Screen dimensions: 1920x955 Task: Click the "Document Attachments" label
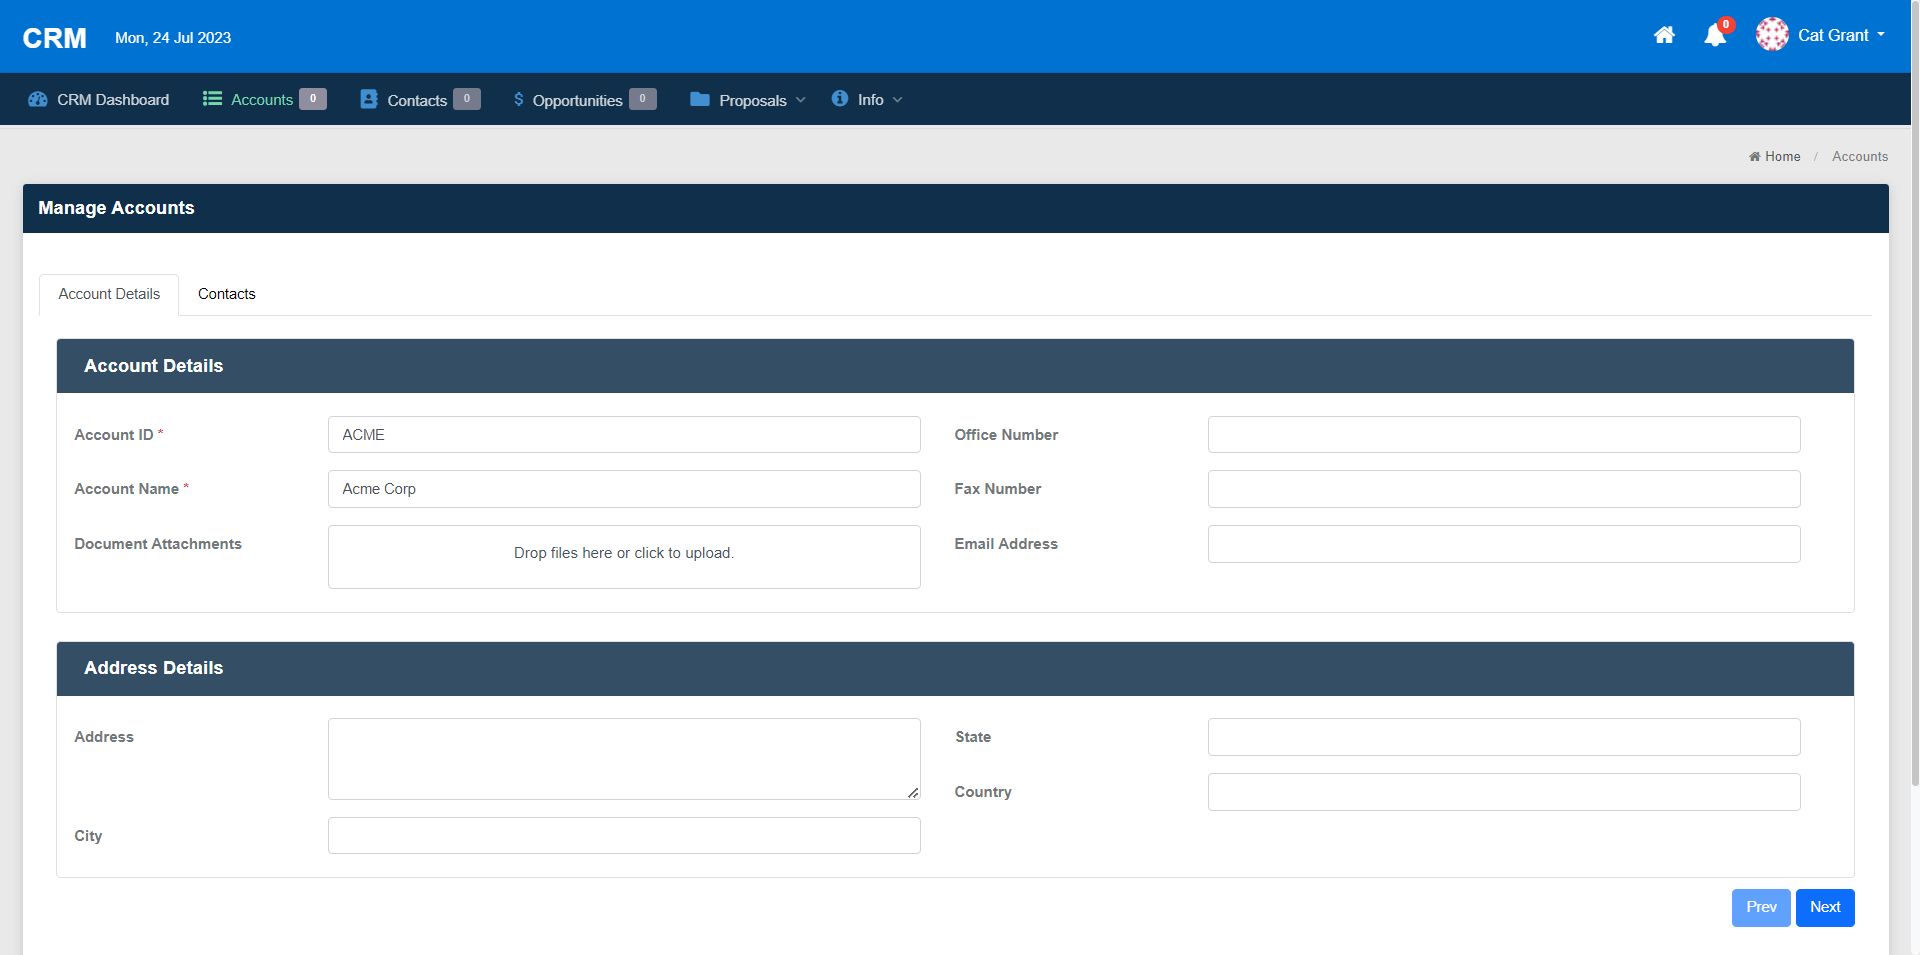point(158,544)
